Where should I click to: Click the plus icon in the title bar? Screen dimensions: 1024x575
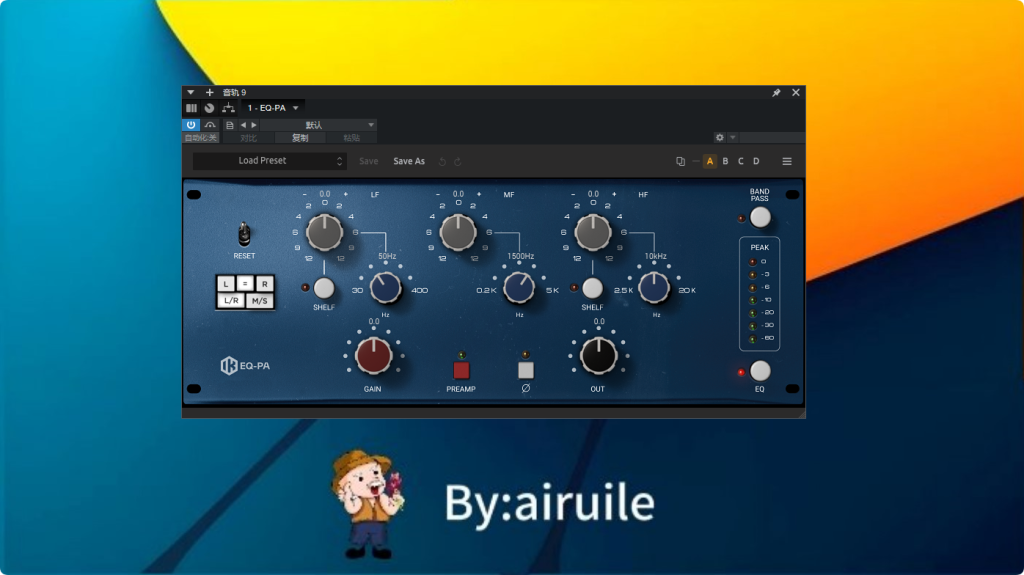(210, 93)
